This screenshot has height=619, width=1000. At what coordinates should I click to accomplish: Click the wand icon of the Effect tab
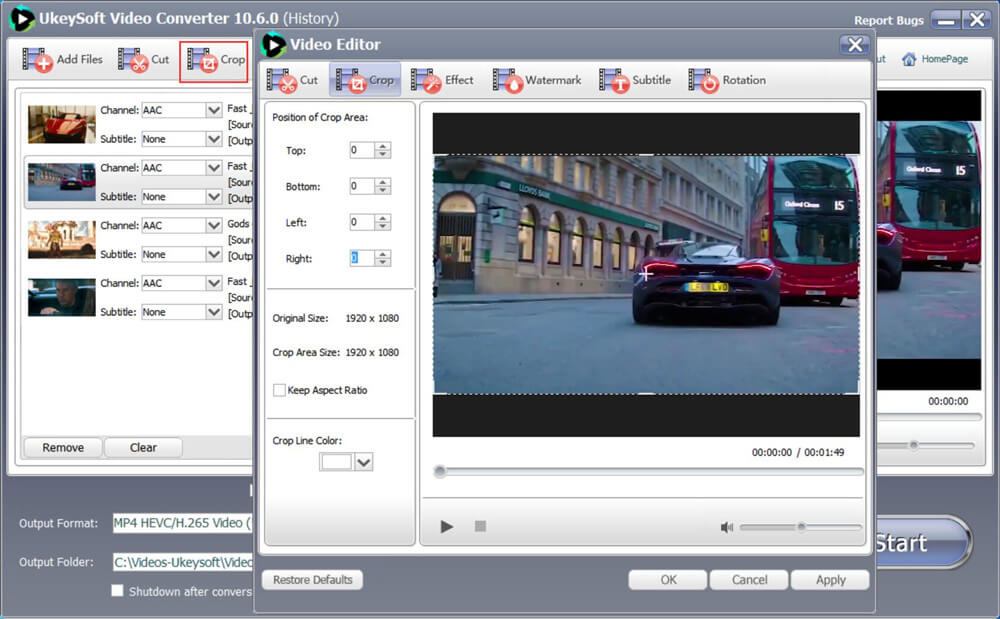tap(426, 80)
